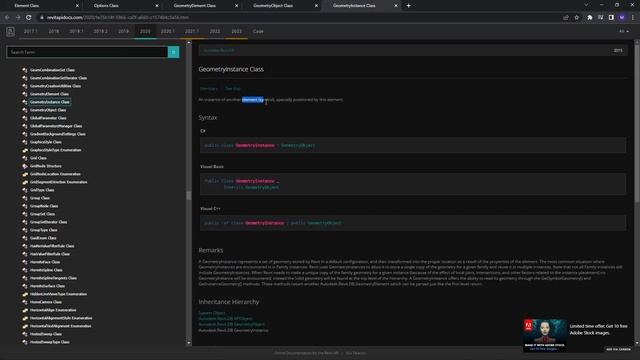This screenshot has height=360, width=640.
Task: Select the 2017.1 API version tab
Action: coord(31,31)
